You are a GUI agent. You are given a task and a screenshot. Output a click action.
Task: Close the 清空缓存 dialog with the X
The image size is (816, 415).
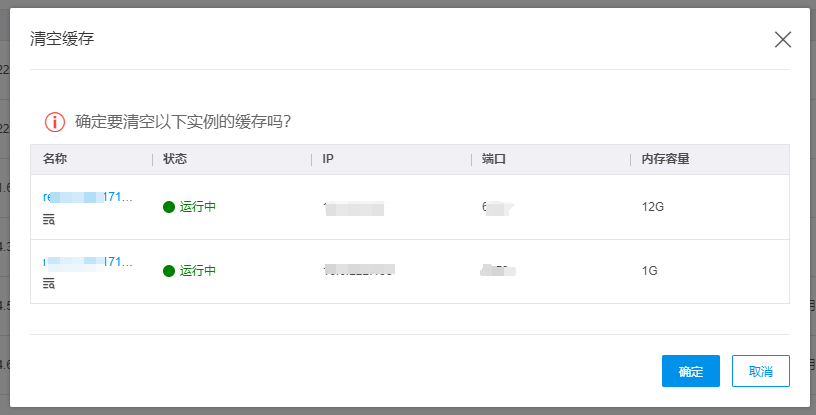pos(782,39)
